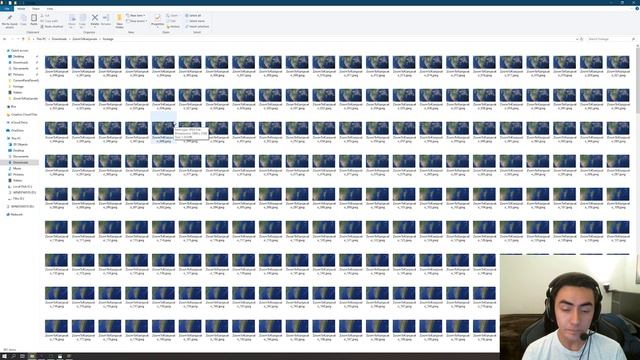The image size is (640, 360).
Task: Click the Search Footage input box
Action: [611, 39]
